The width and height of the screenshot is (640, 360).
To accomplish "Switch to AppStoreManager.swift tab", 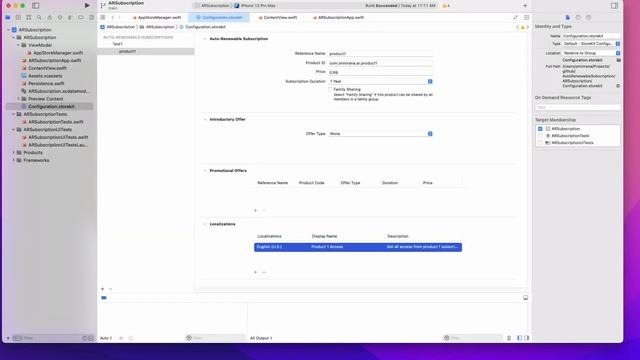I will click(157, 18).
